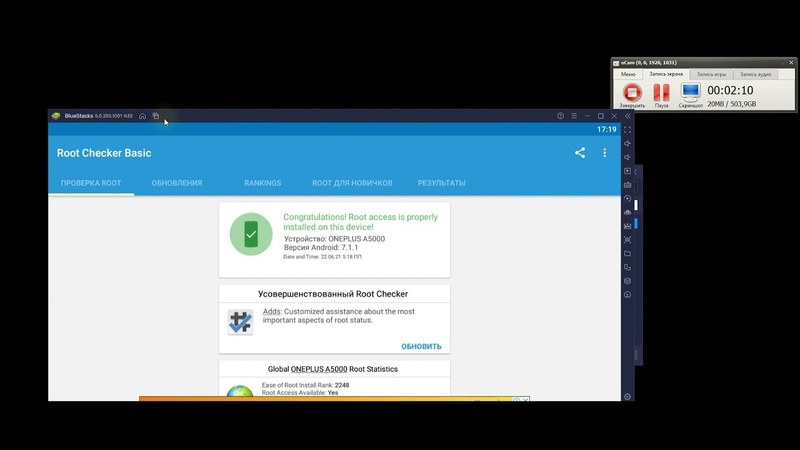The width and height of the screenshot is (800, 450).
Task: Click the green root verified phone icon
Action: pos(251,234)
